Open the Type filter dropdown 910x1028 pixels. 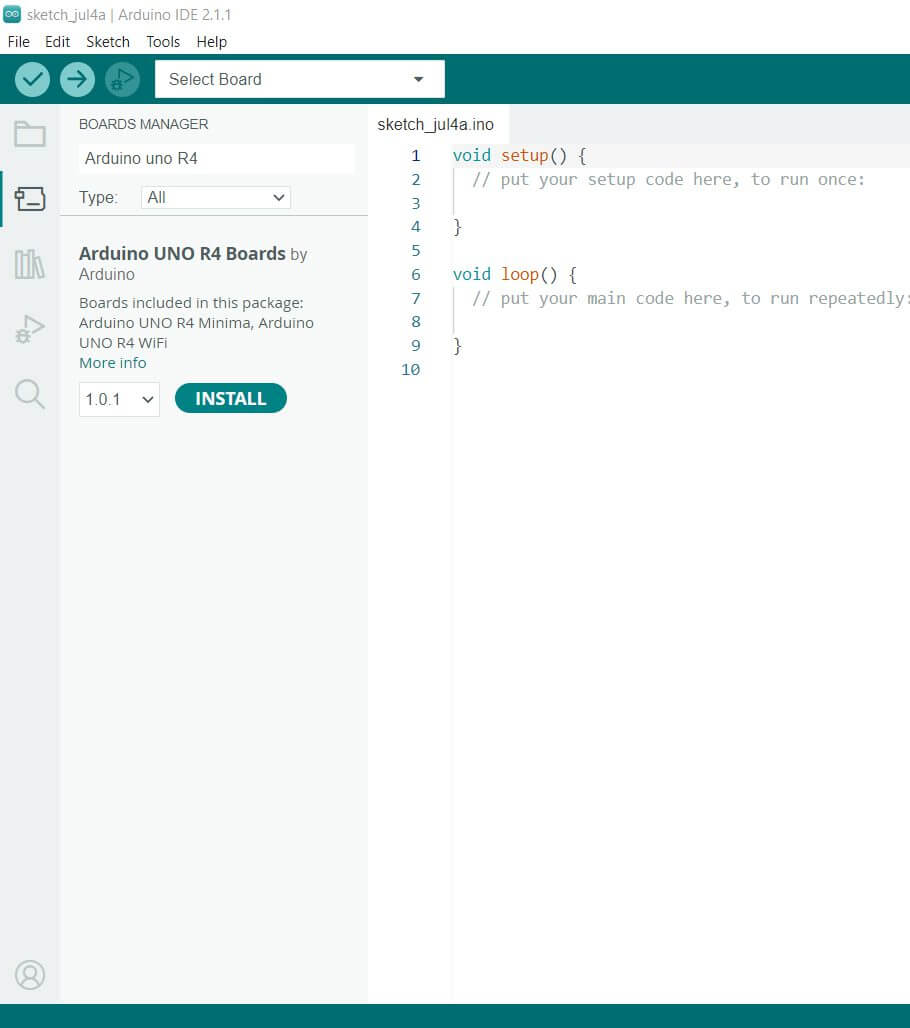(x=215, y=198)
